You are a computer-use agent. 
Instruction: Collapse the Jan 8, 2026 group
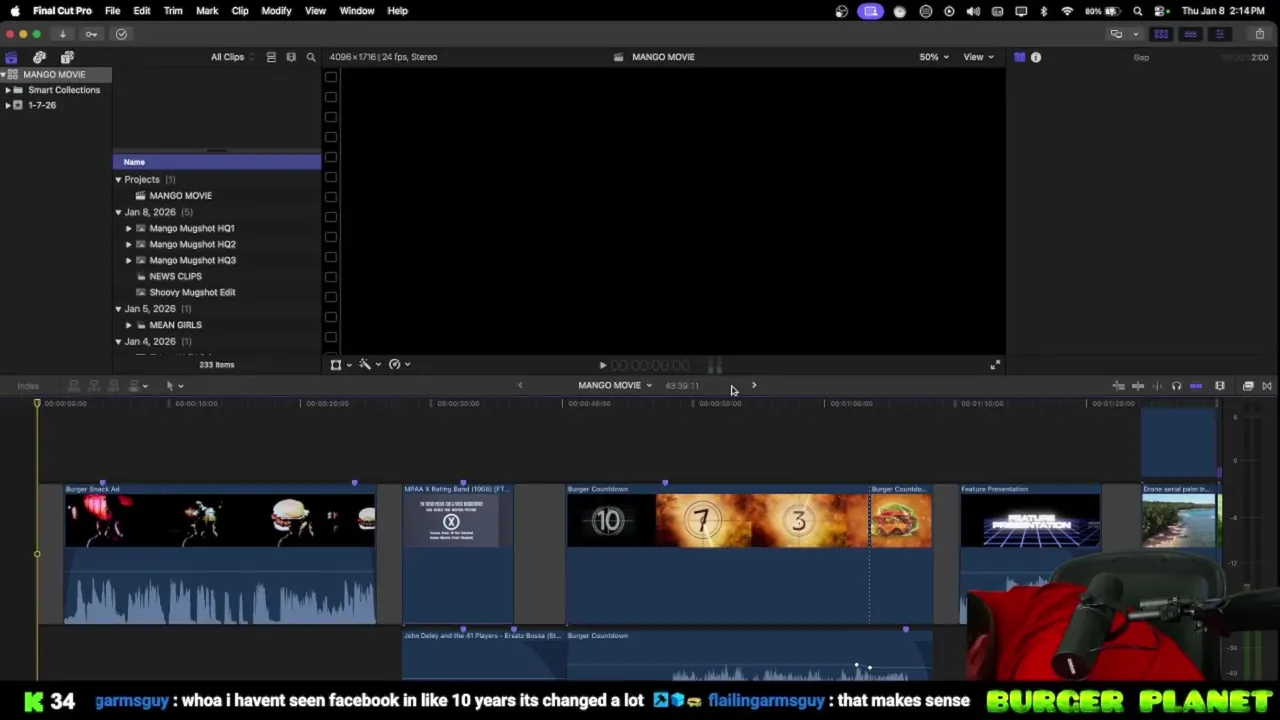point(118,212)
